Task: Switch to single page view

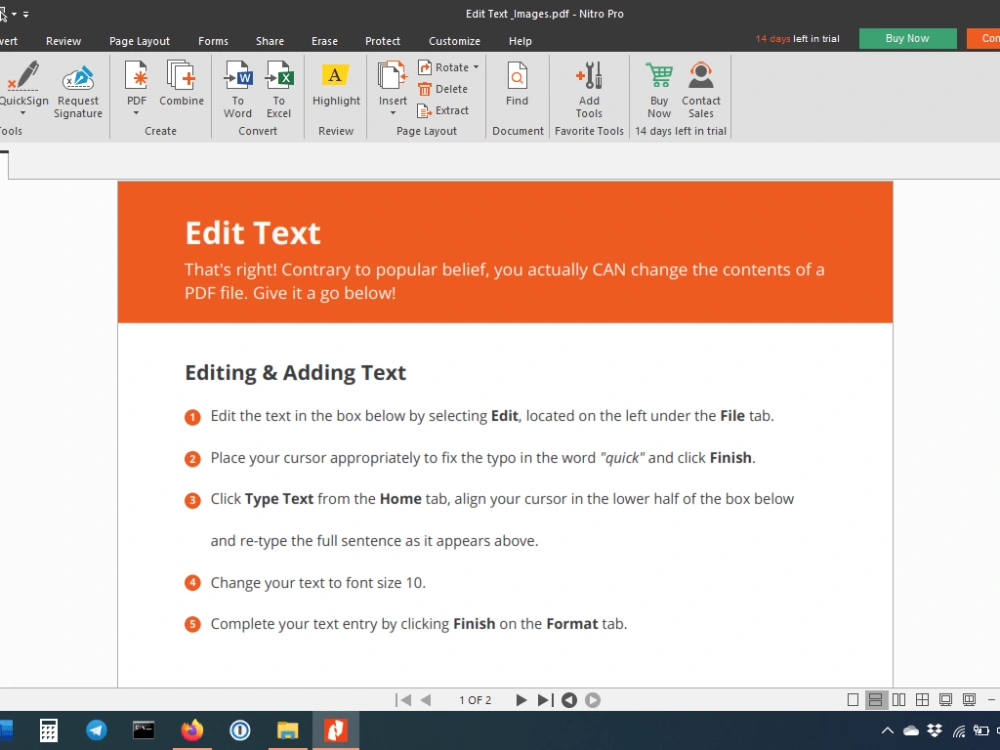Action: pos(853,700)
